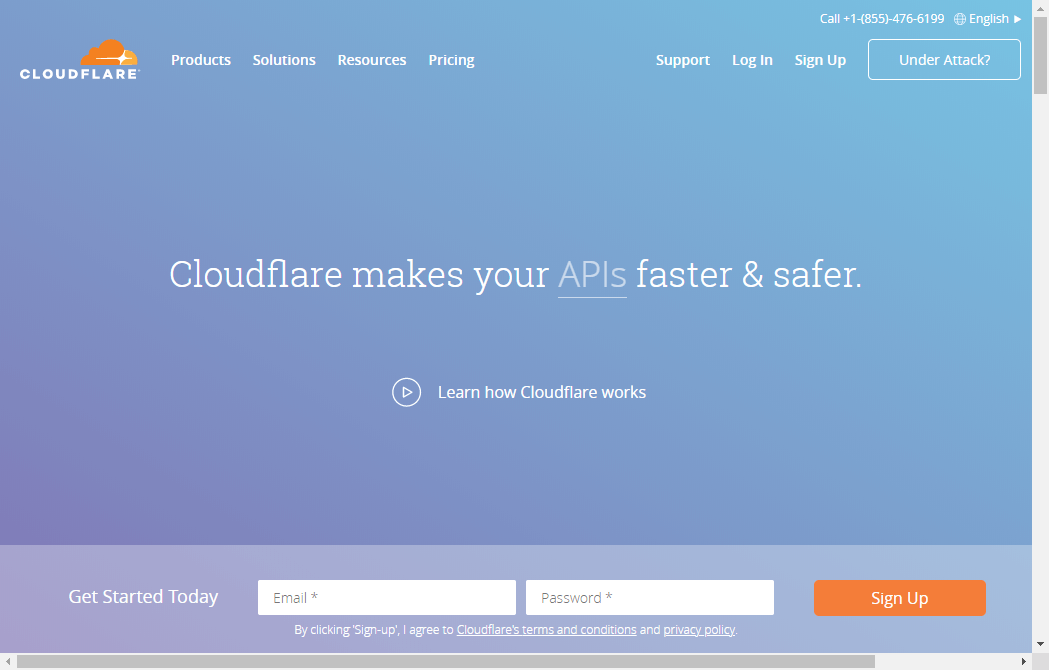Image resolution: width=1049 pixels, height=670 pixels.
Task: Open the privacy policy link
Action: (x=699, y=630)
